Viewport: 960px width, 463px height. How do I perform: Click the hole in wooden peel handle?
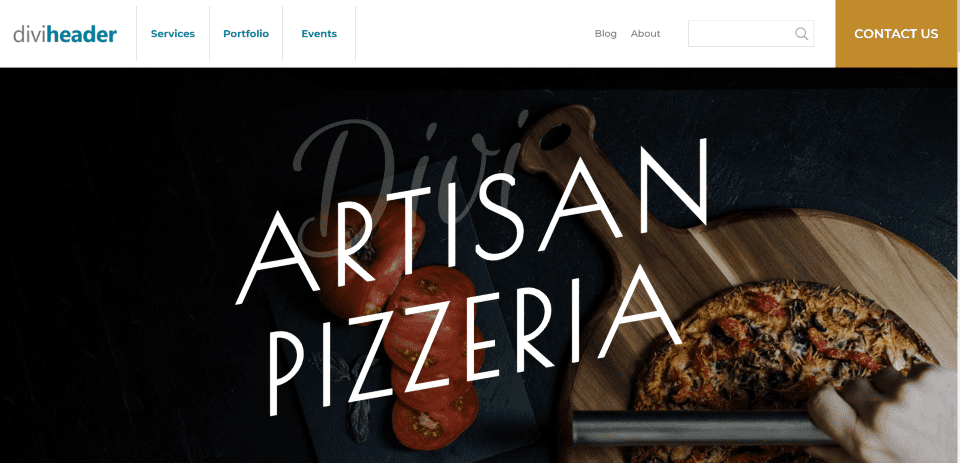(x=556, y=137)
